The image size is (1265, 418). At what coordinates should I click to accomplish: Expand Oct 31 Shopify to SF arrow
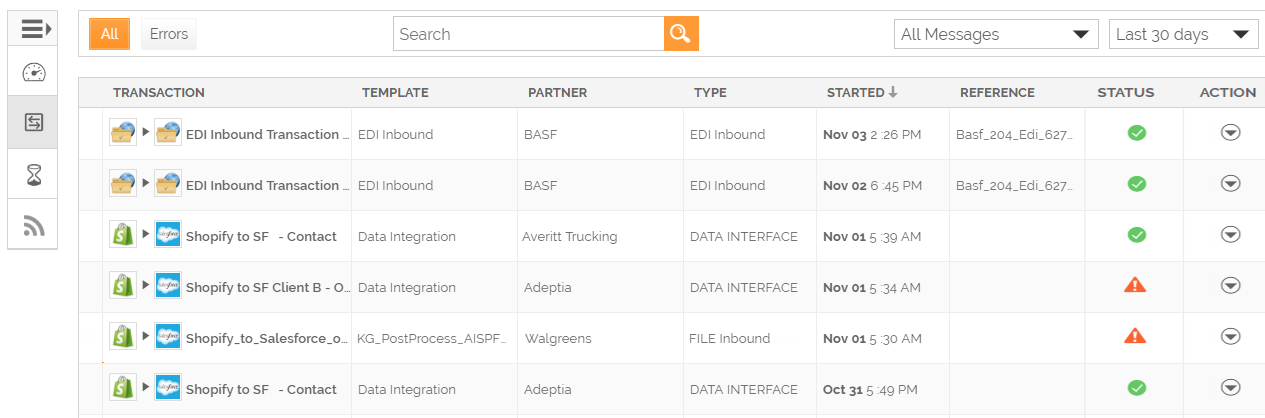pos(145,388)
